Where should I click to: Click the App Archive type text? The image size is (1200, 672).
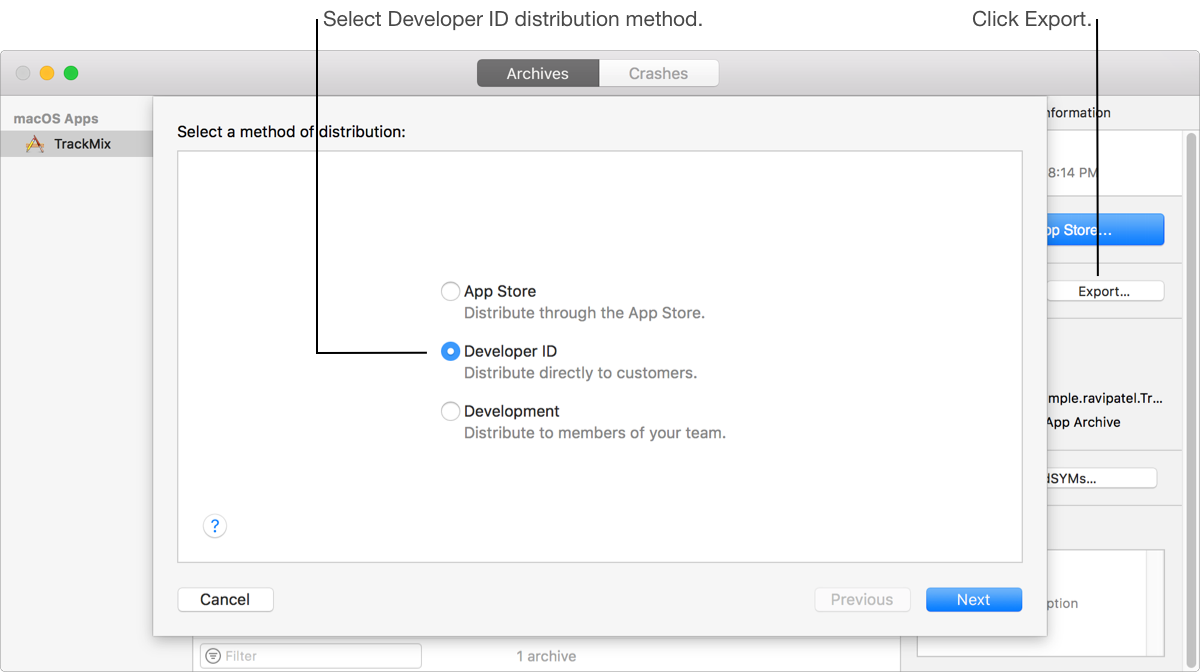[x=1083, y=422]
